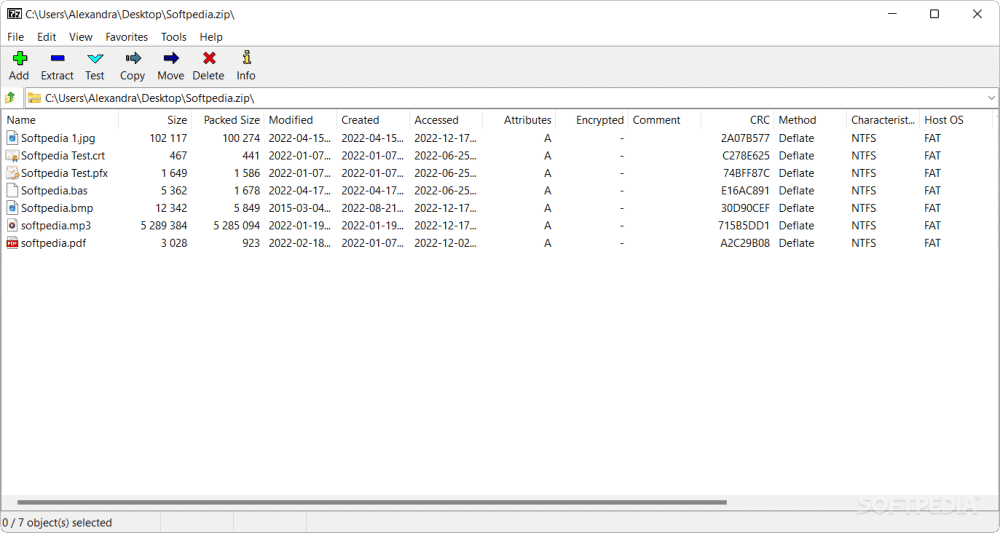Sort by Host OS column header
This screenshot has height=533, width=1000.
pos(955,120)
